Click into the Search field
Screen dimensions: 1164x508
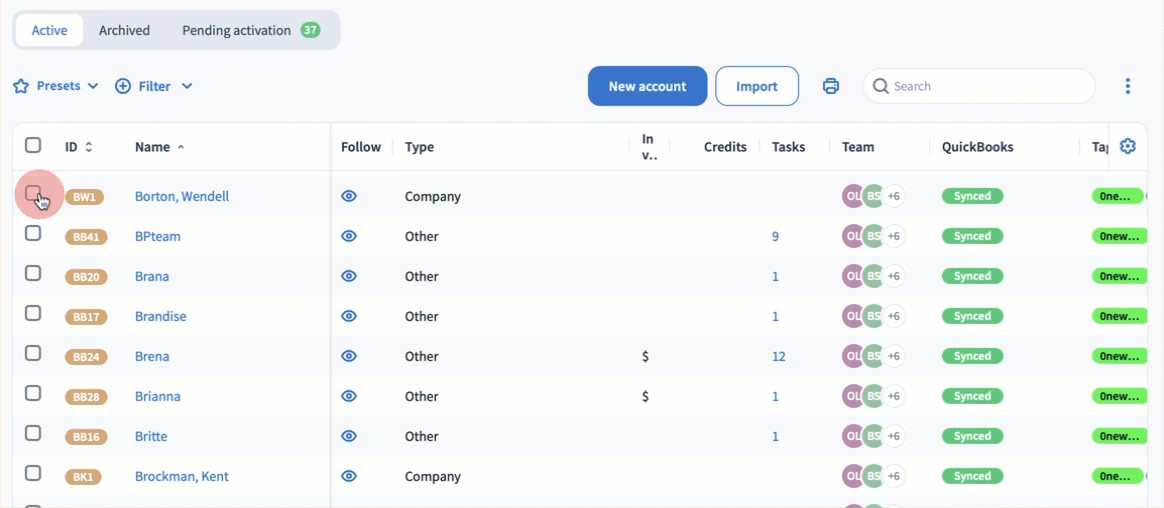985,86
